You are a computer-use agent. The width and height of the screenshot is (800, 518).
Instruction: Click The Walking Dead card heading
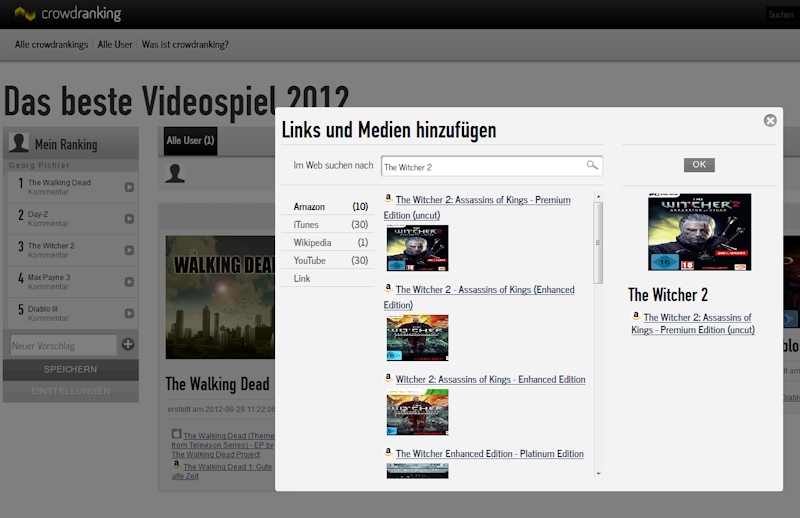click(x=217, y=384)
